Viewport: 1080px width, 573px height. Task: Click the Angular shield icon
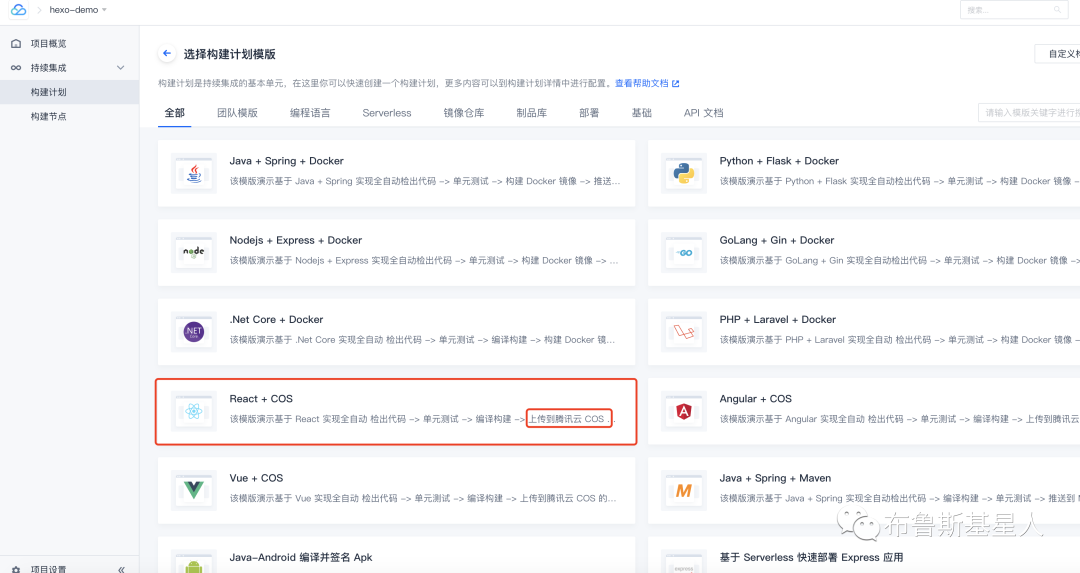(684, 411)
